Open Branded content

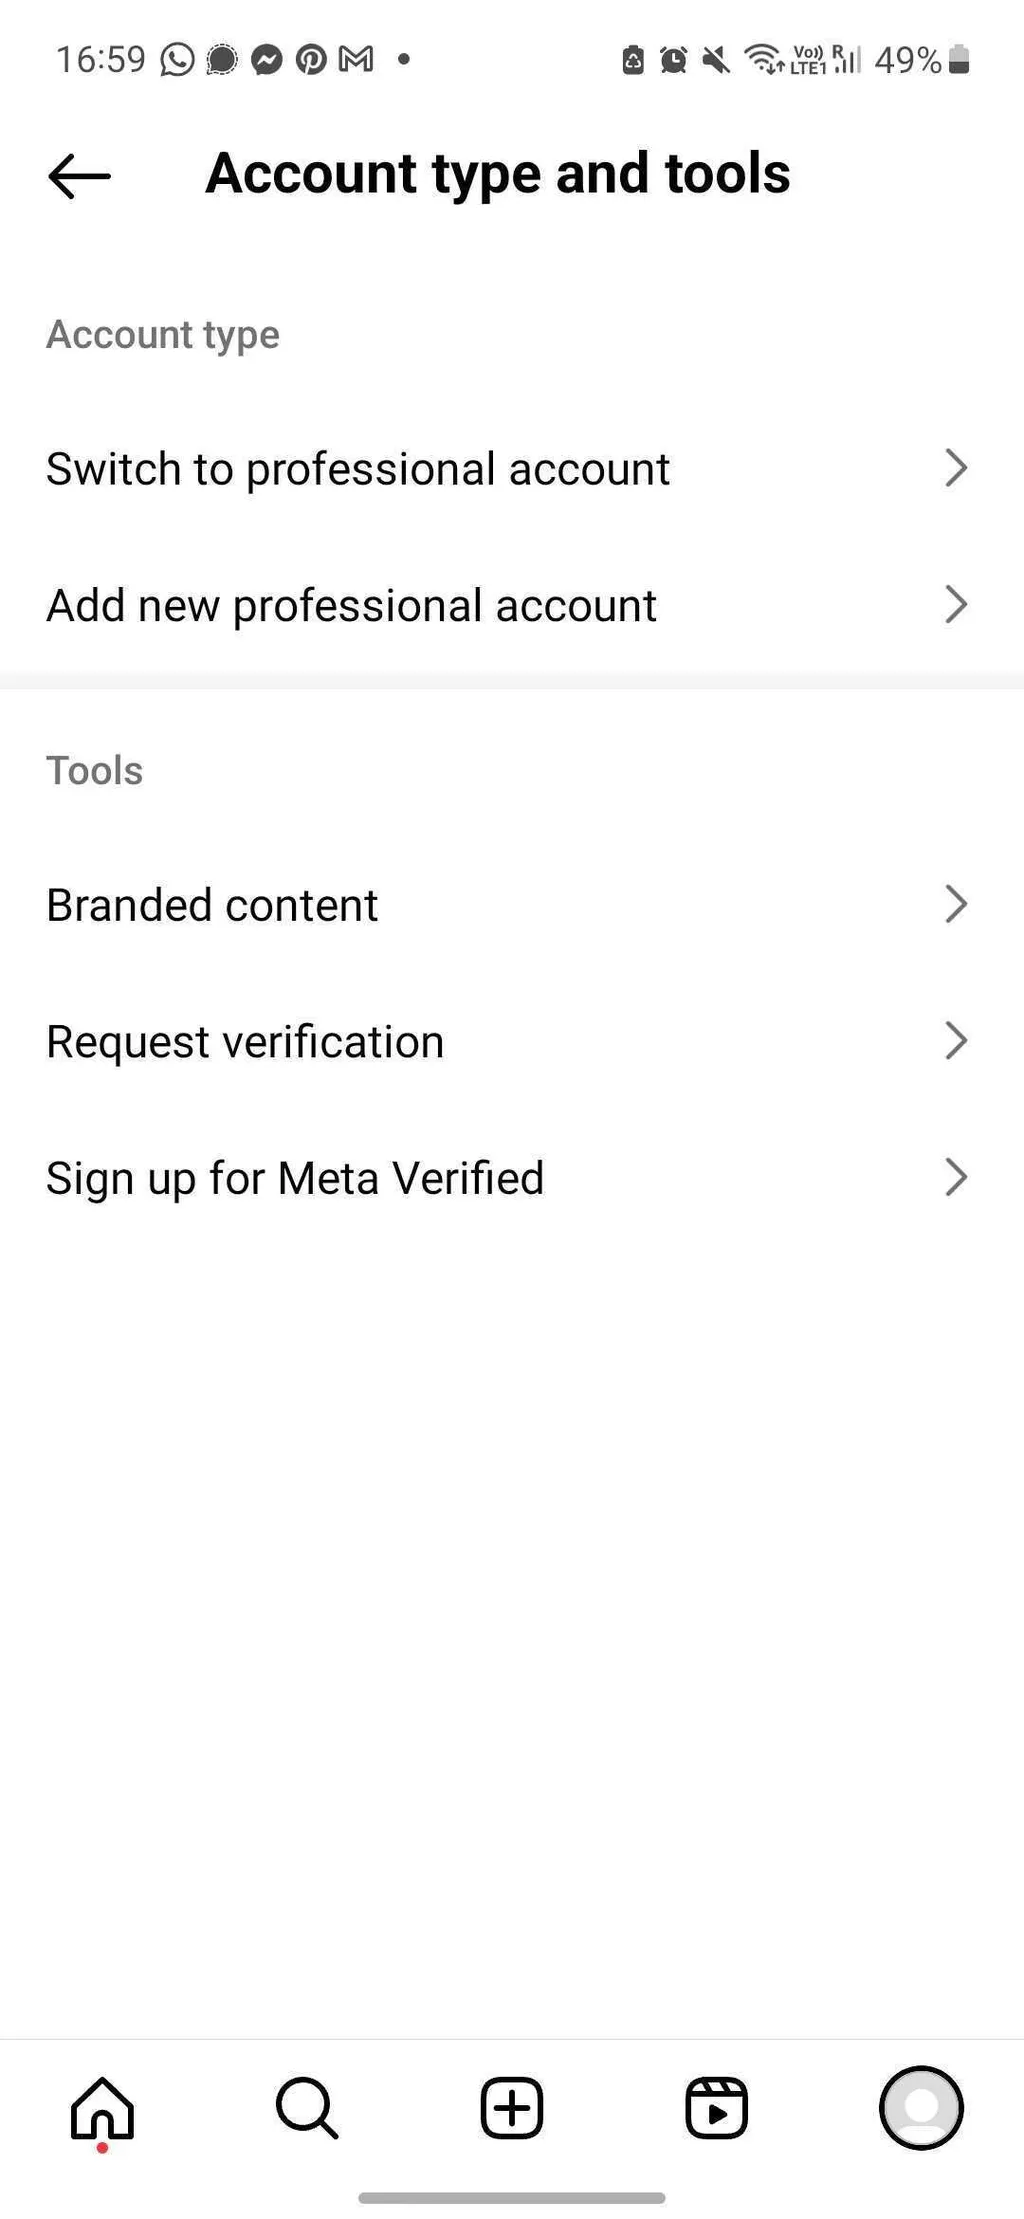click(212, 905)
